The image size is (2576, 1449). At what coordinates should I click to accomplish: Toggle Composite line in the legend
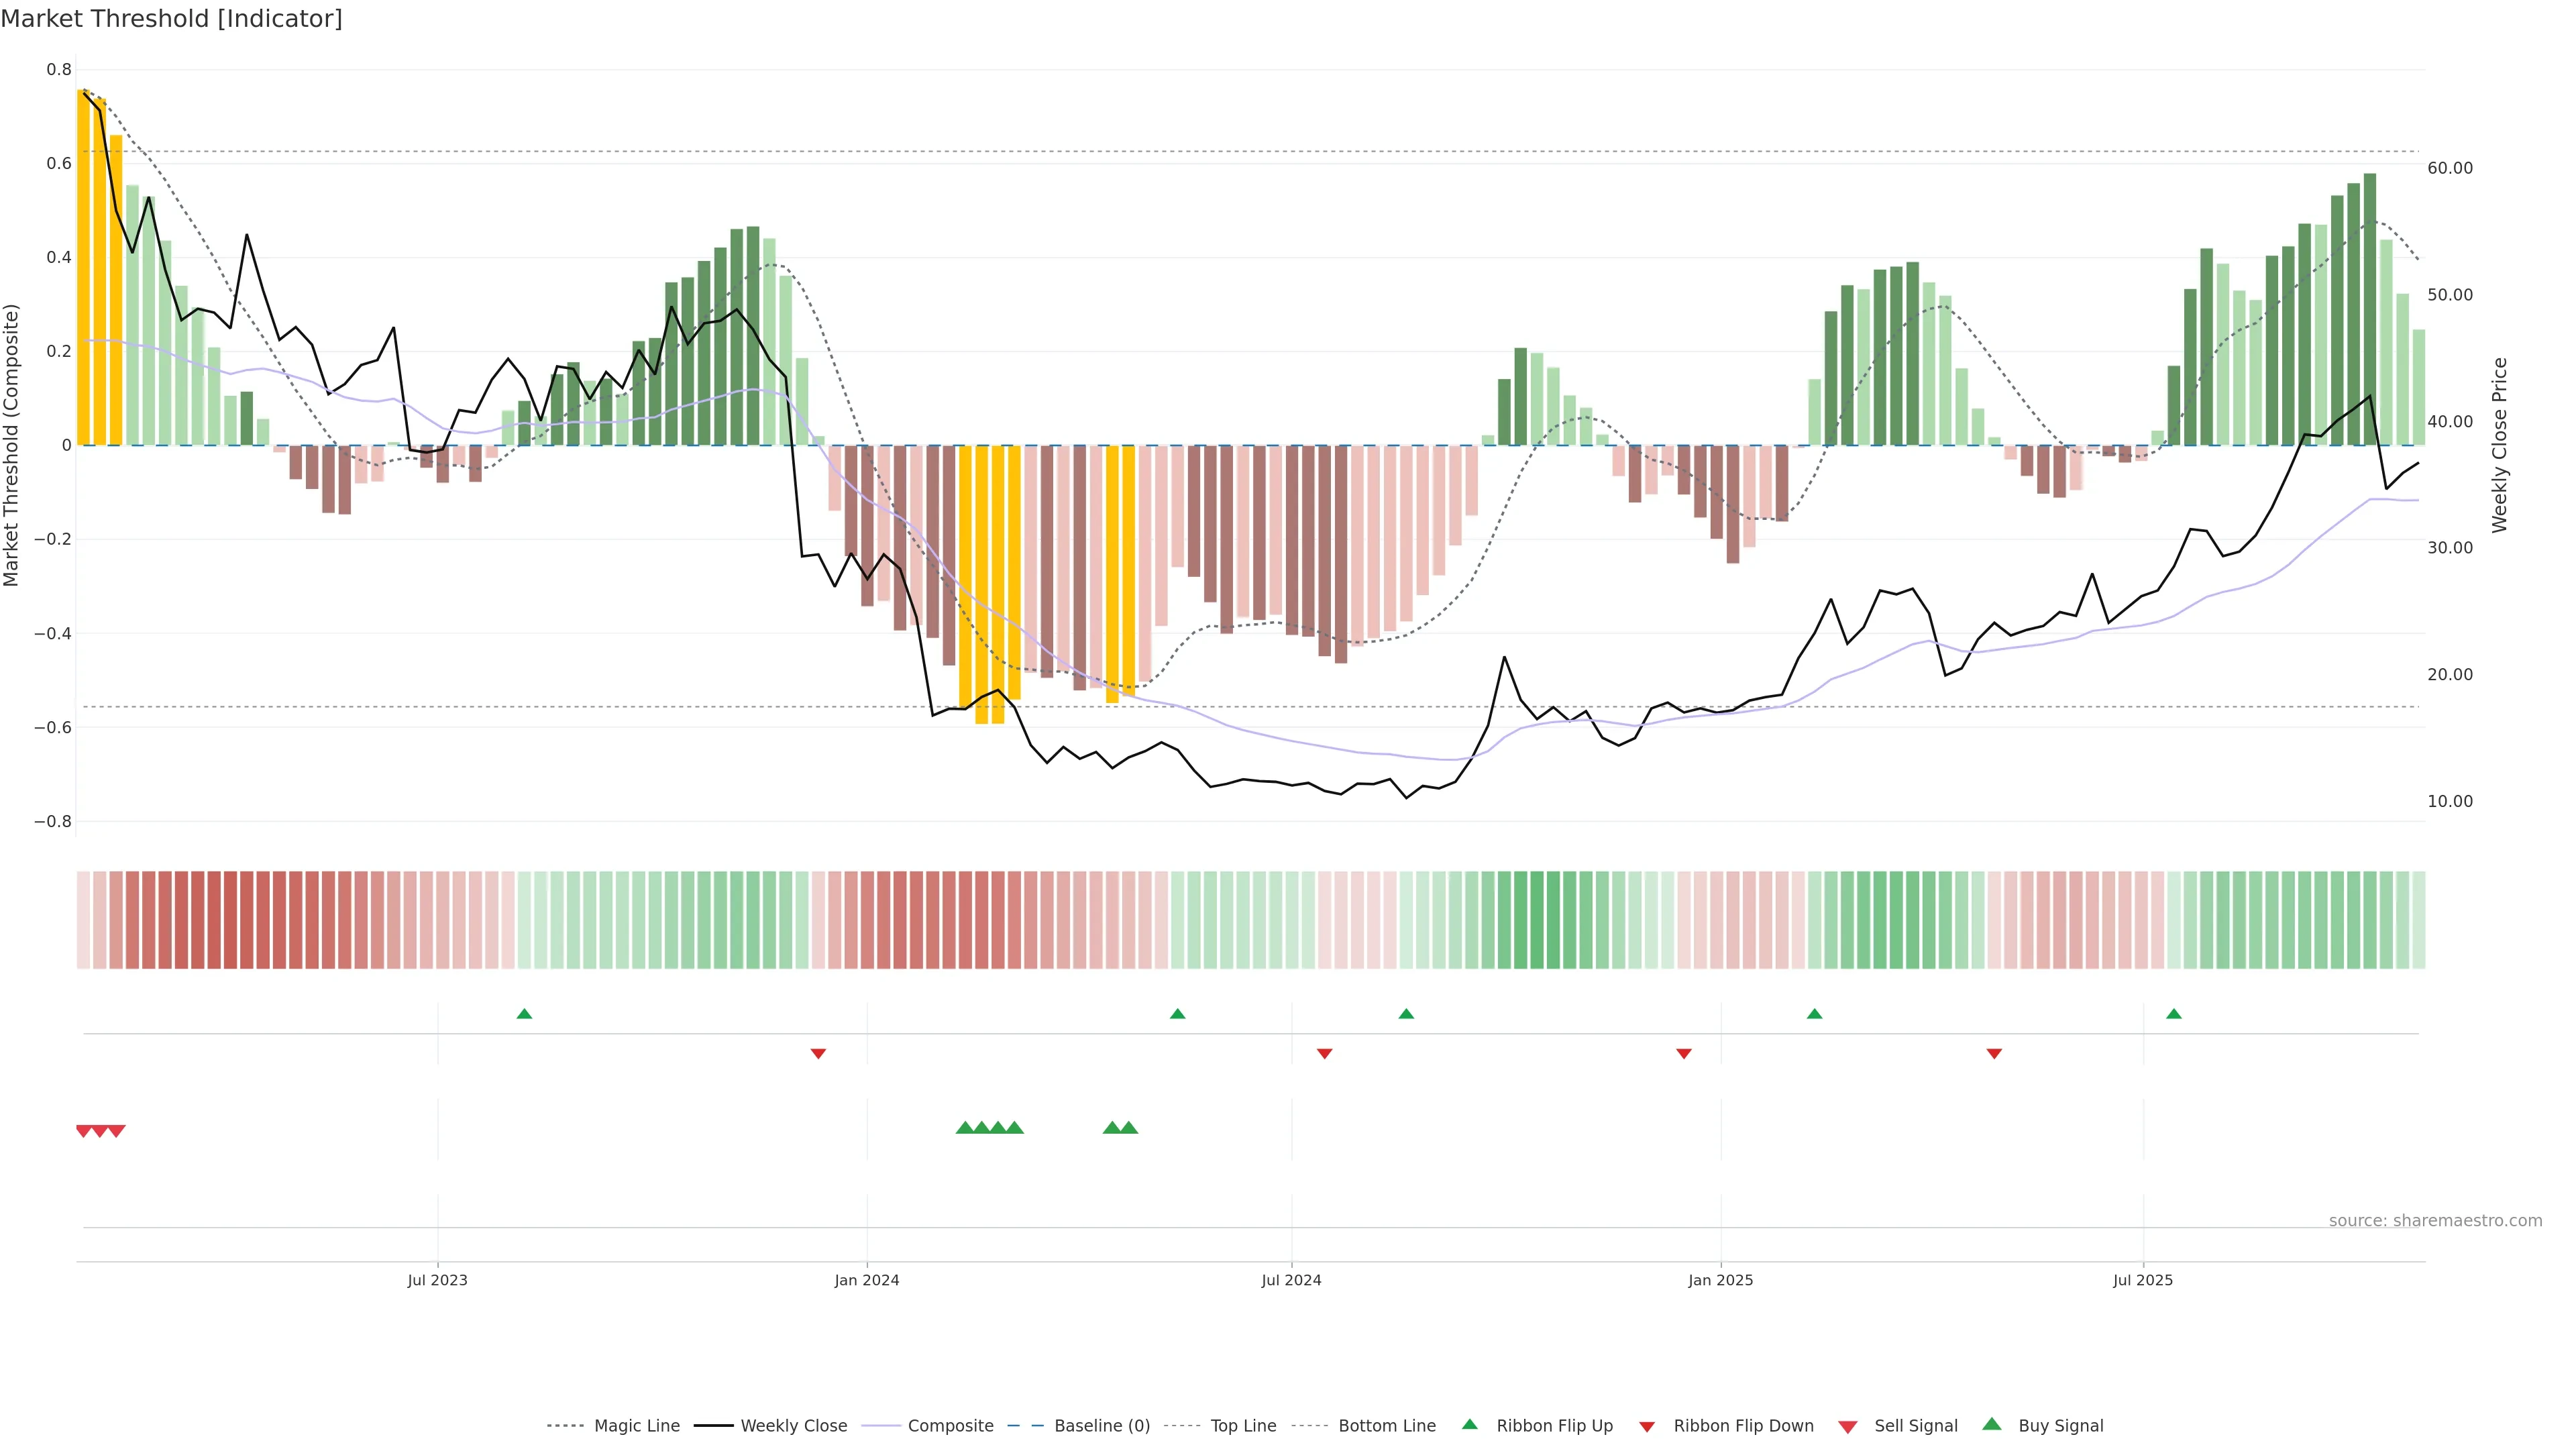coord(950,1426)
